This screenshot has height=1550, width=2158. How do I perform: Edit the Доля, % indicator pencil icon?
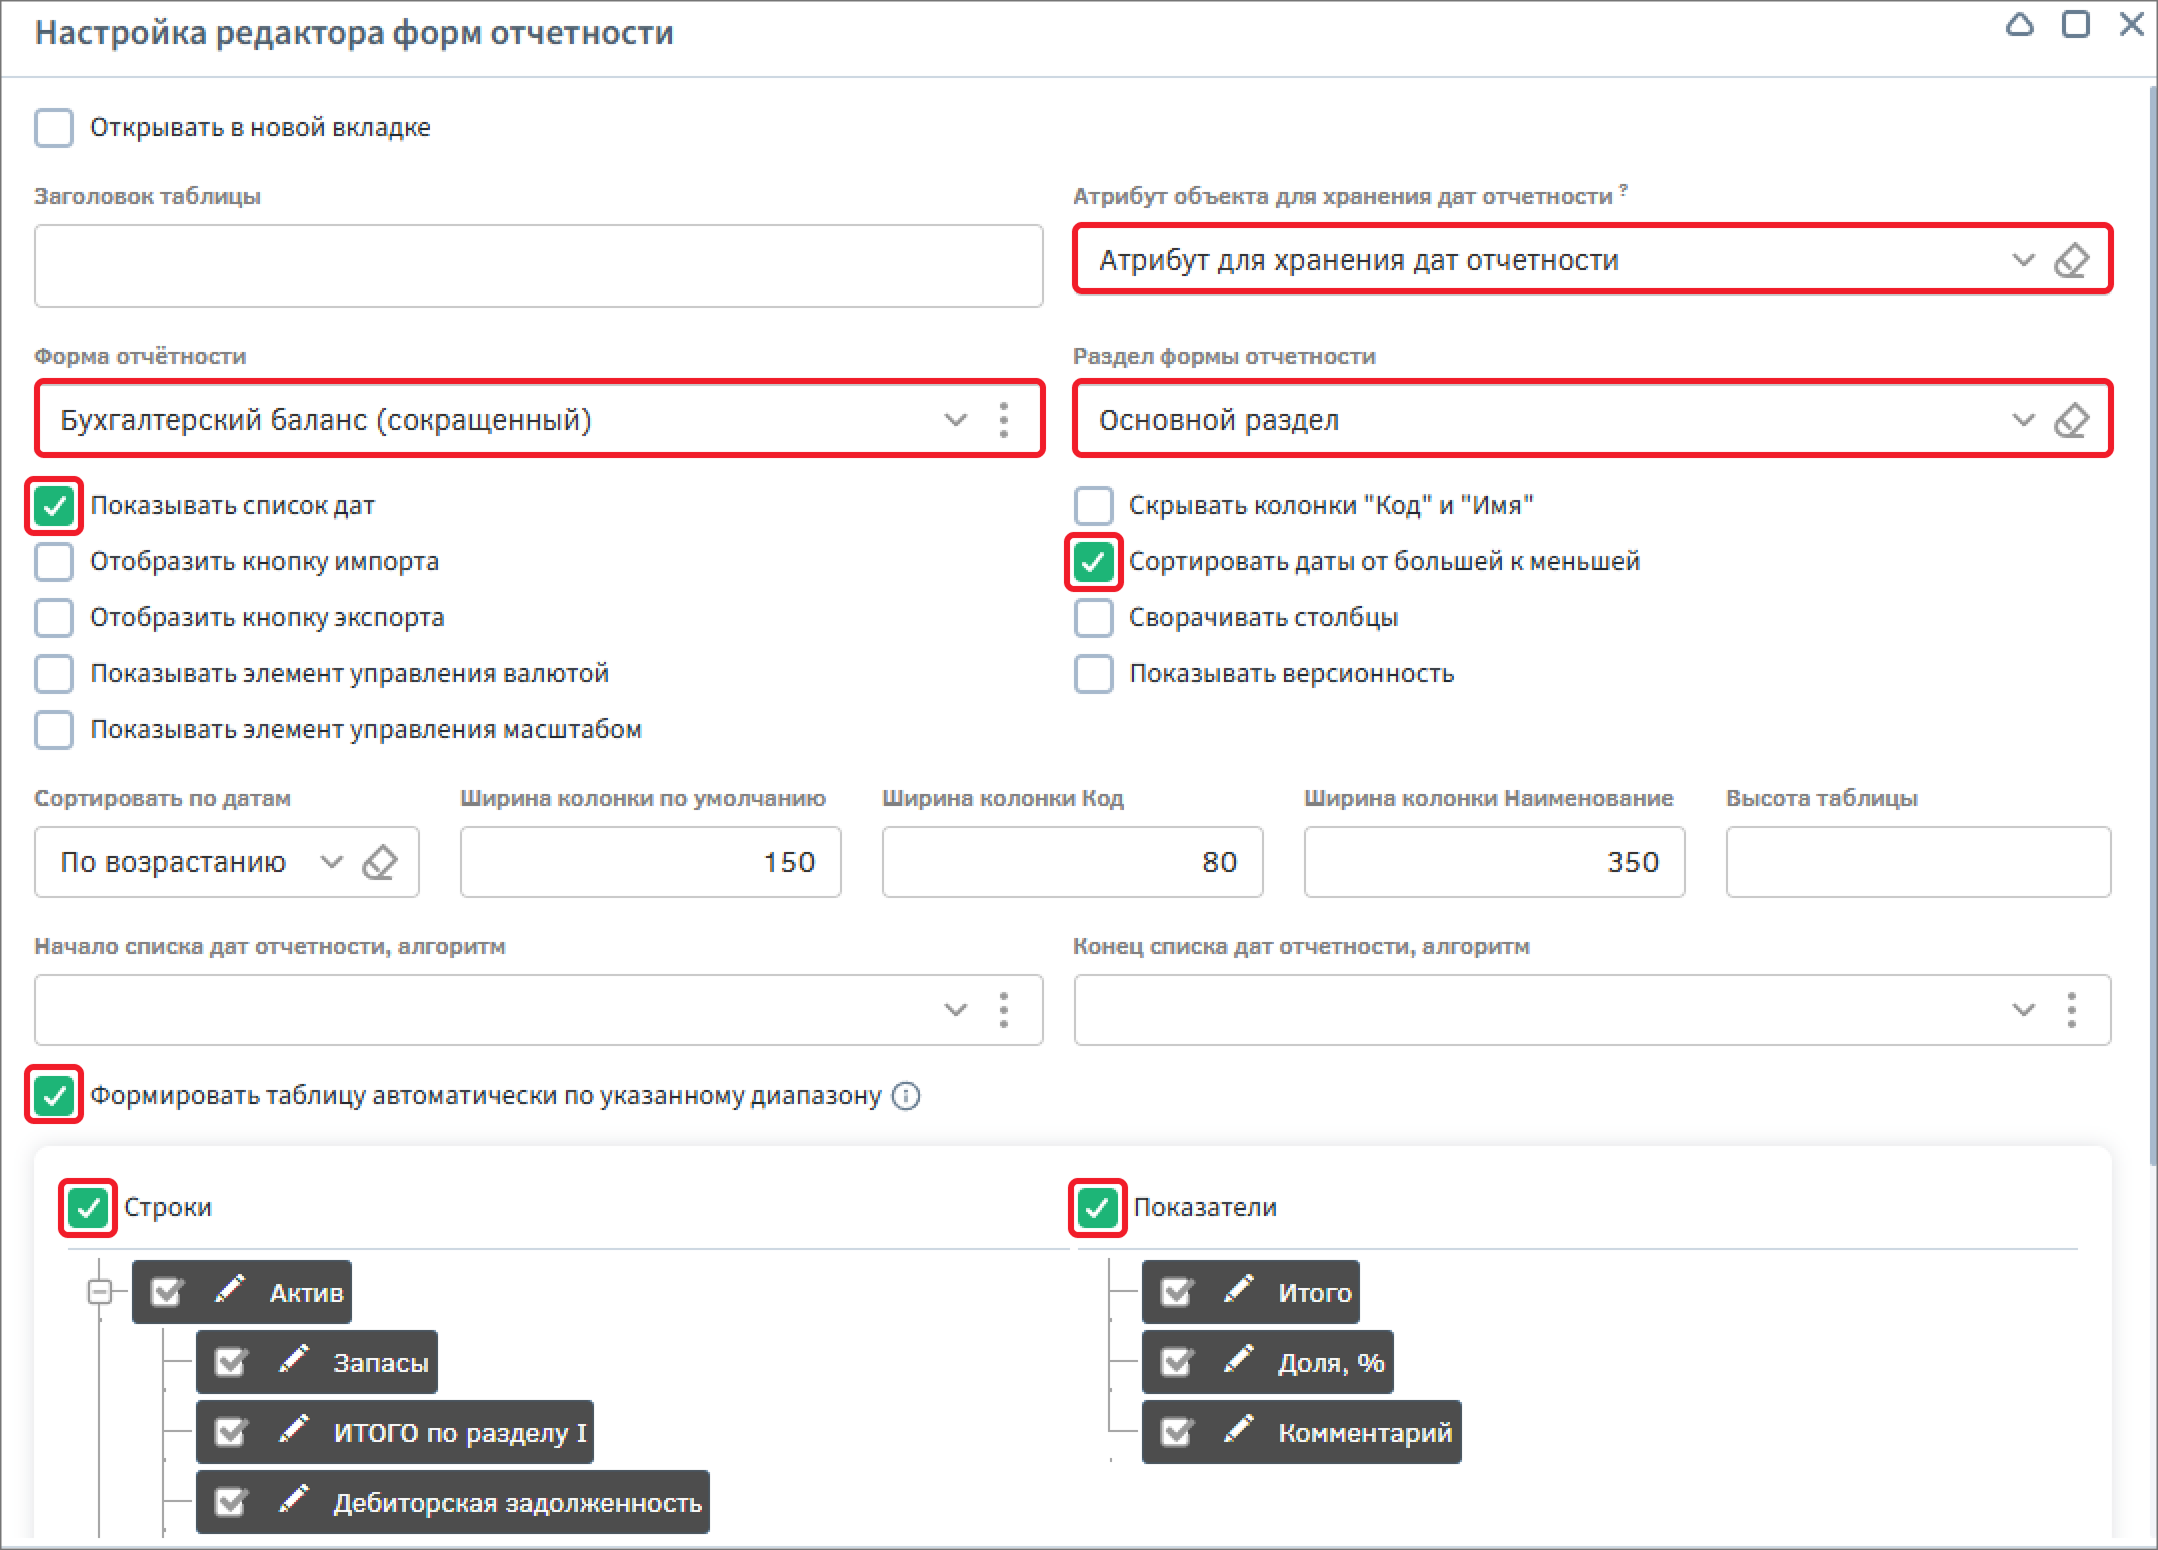pos(1239,1360)
